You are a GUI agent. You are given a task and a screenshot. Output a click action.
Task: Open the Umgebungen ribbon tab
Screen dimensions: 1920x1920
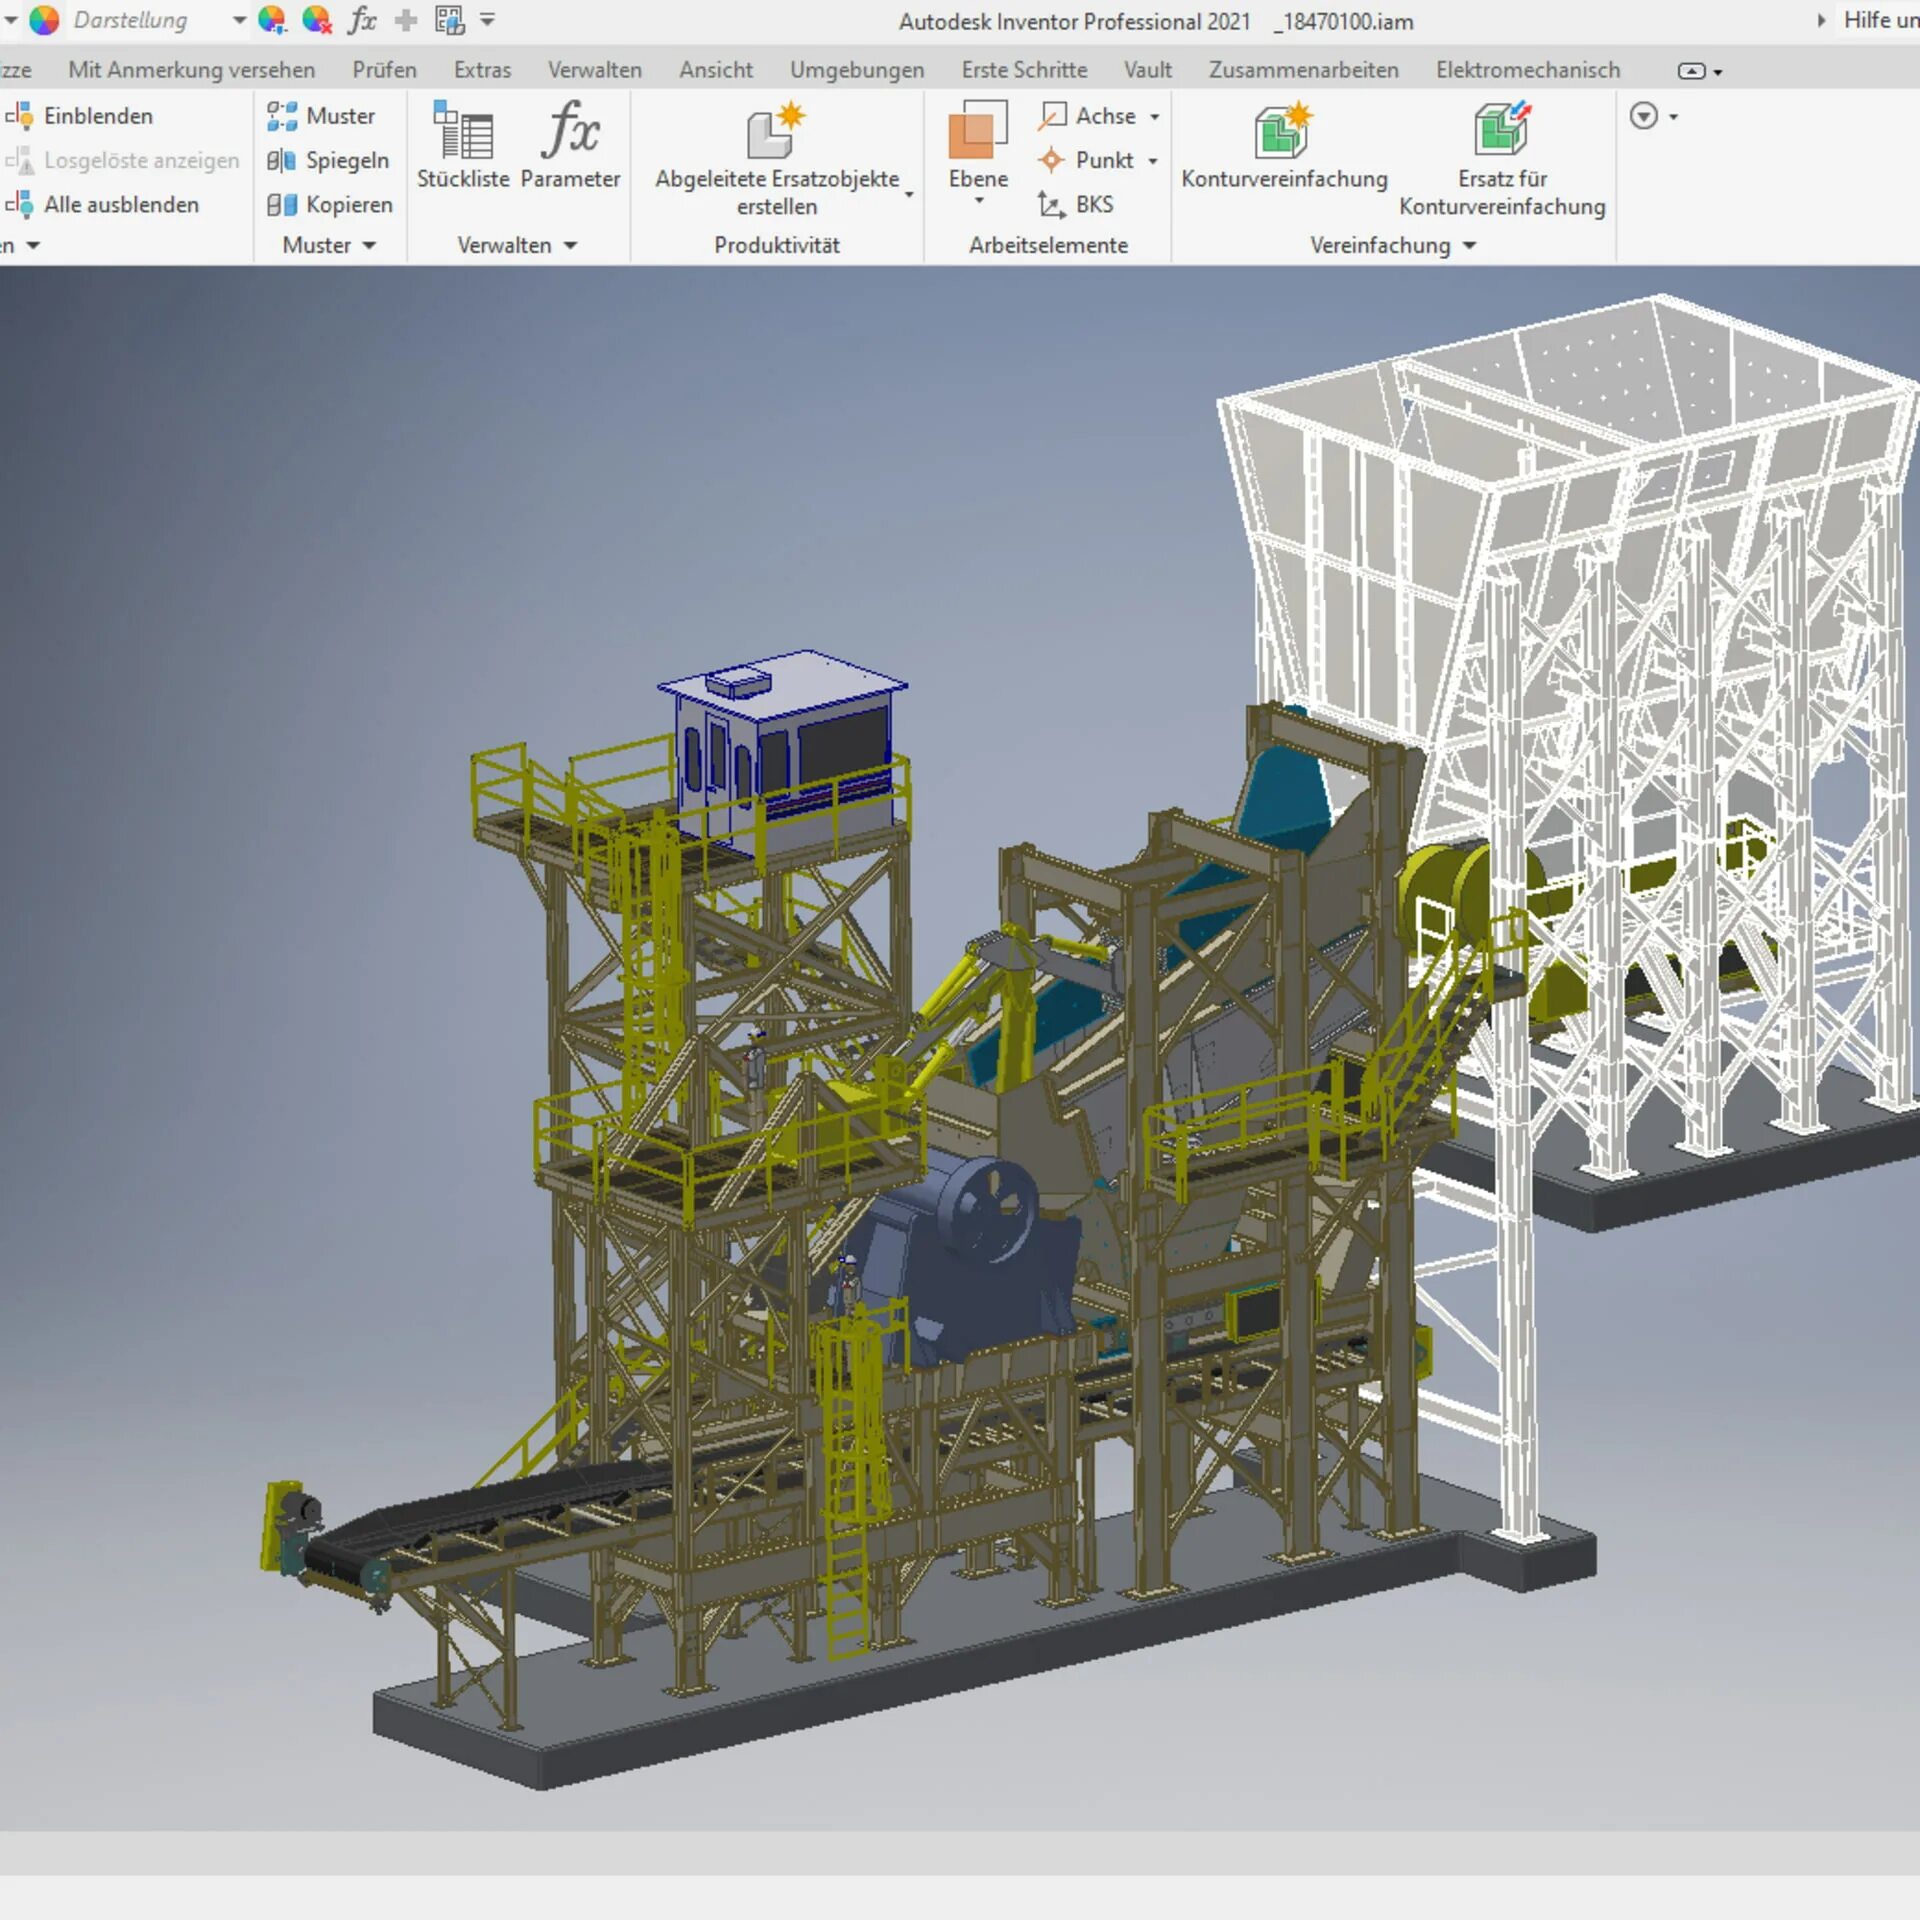(856, 70)
